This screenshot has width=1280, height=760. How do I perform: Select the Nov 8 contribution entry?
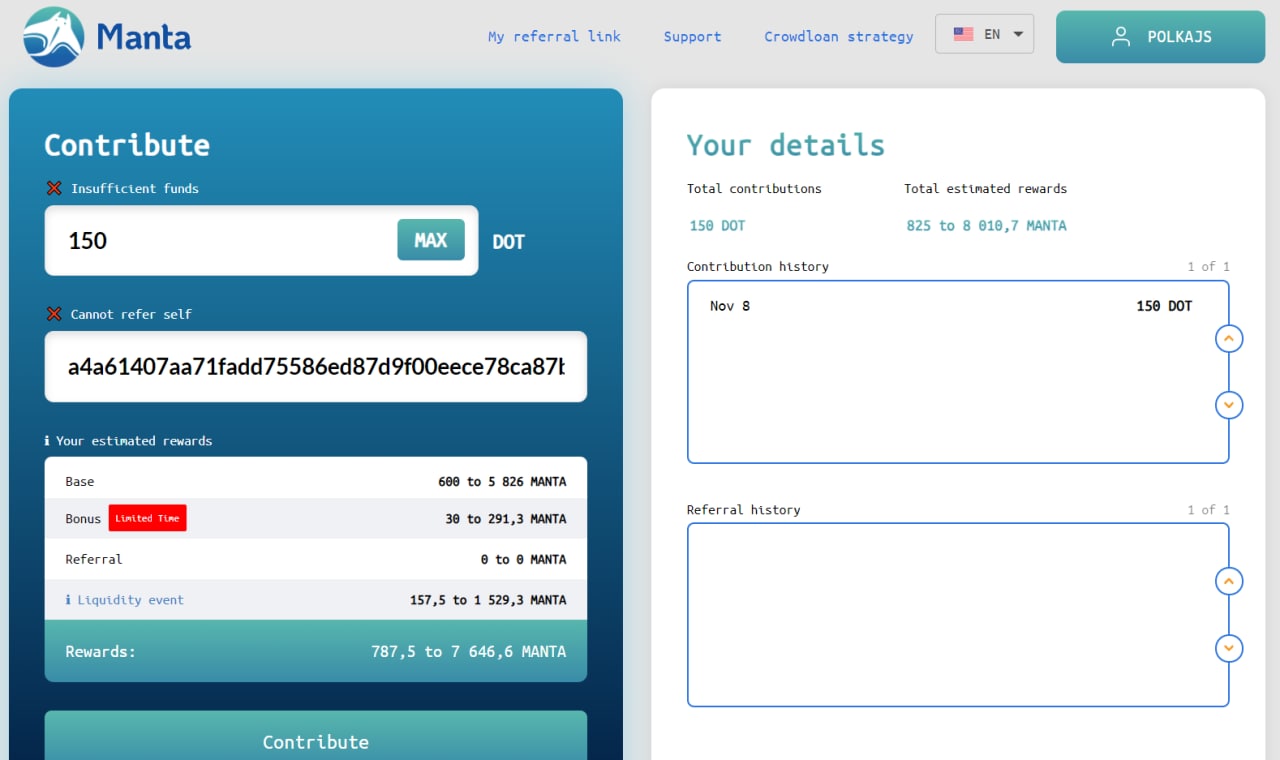pos(951,306)
